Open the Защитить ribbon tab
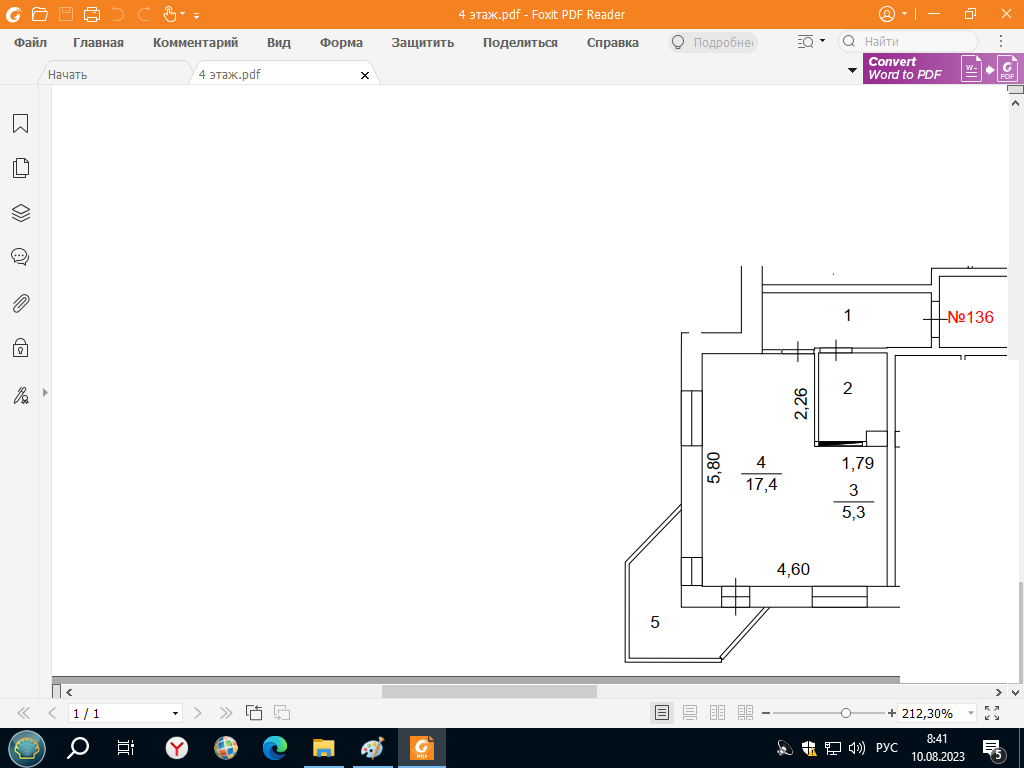 (423, 42)
